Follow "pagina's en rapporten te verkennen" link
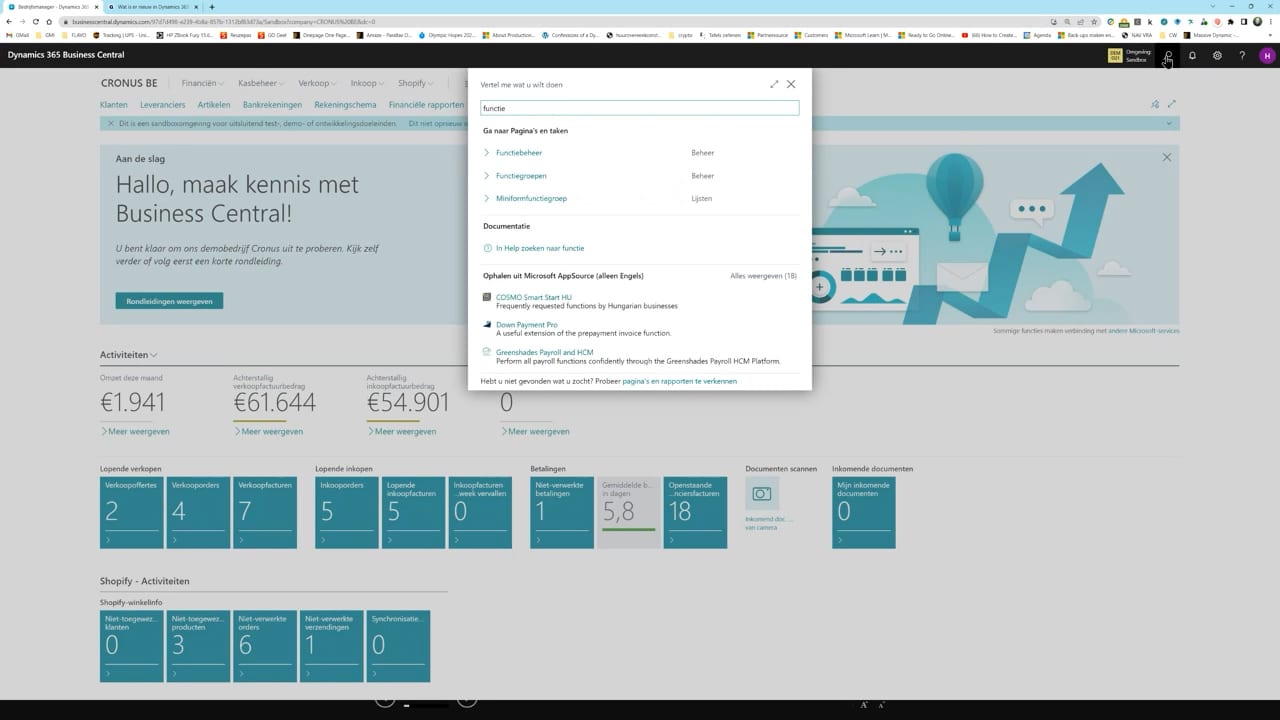This screenshot has height=720, width=1280. pyautogui.click(x=679, y=381)
